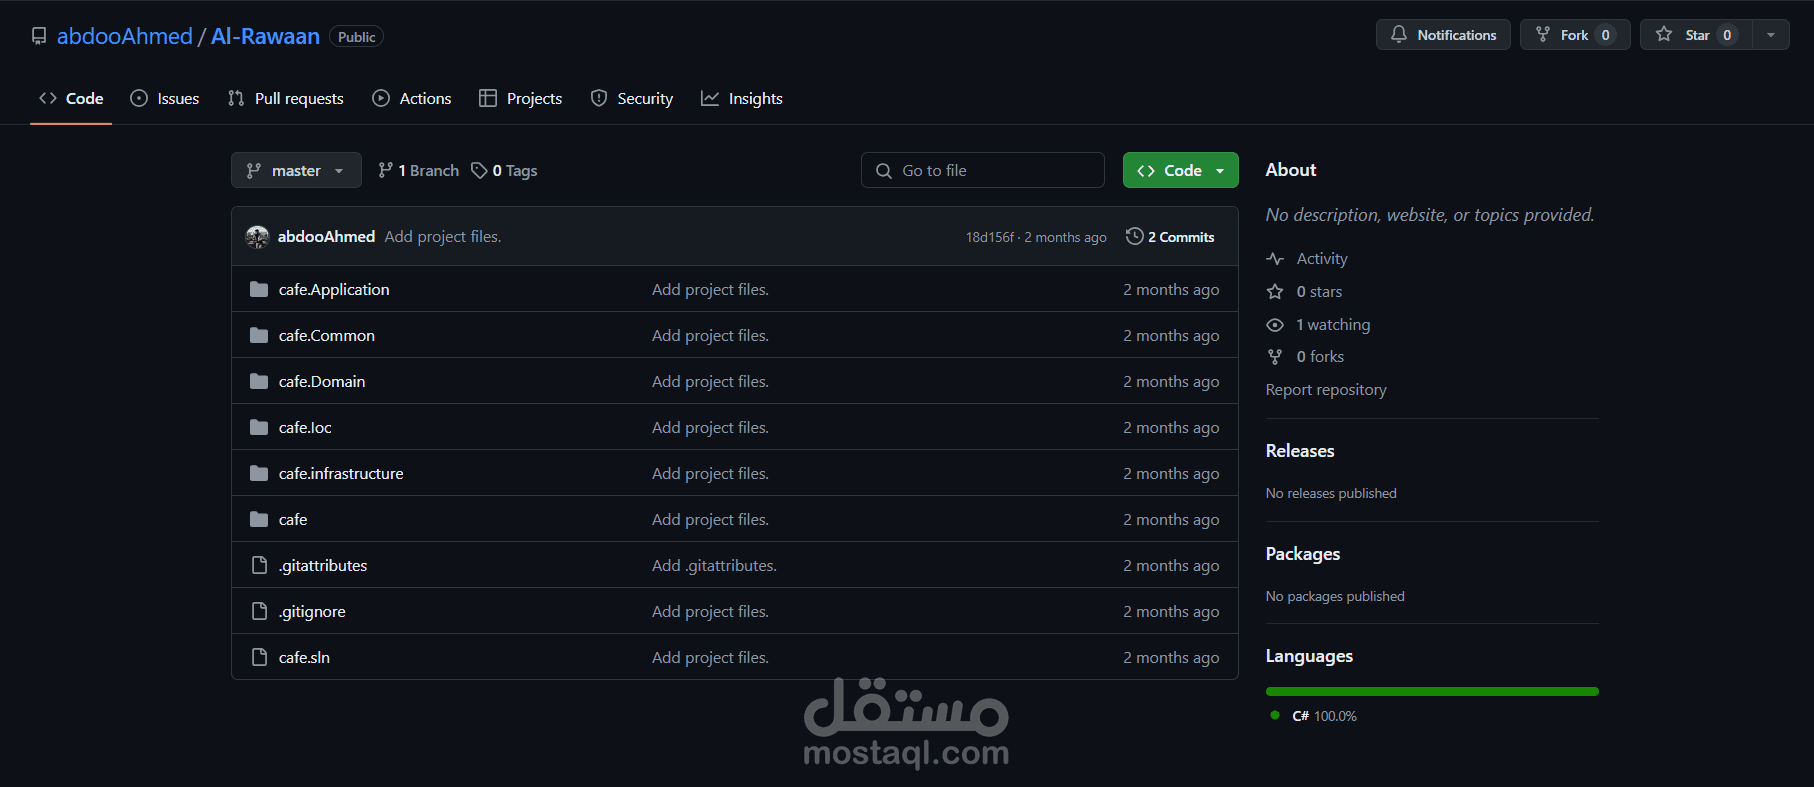Click the magnifier icon in Go to file
Screen dimensions: 1814x787
point(884,171)
